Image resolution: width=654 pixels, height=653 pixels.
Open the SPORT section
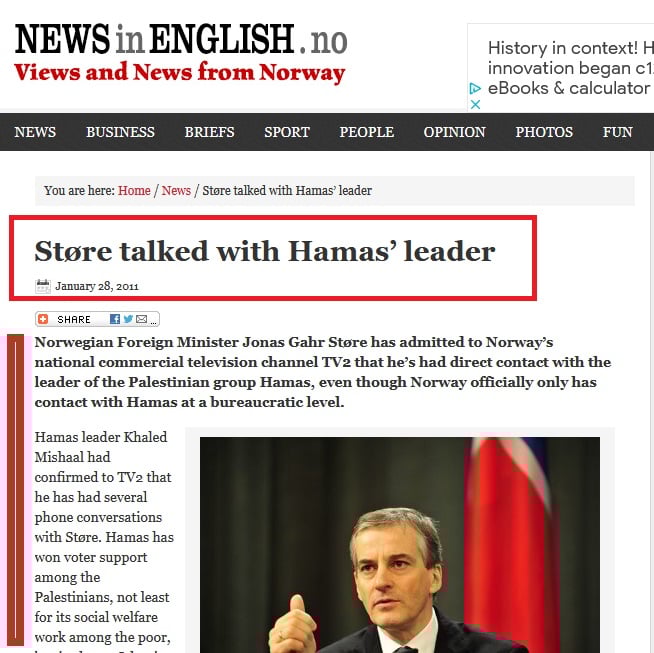click(287, 132)
